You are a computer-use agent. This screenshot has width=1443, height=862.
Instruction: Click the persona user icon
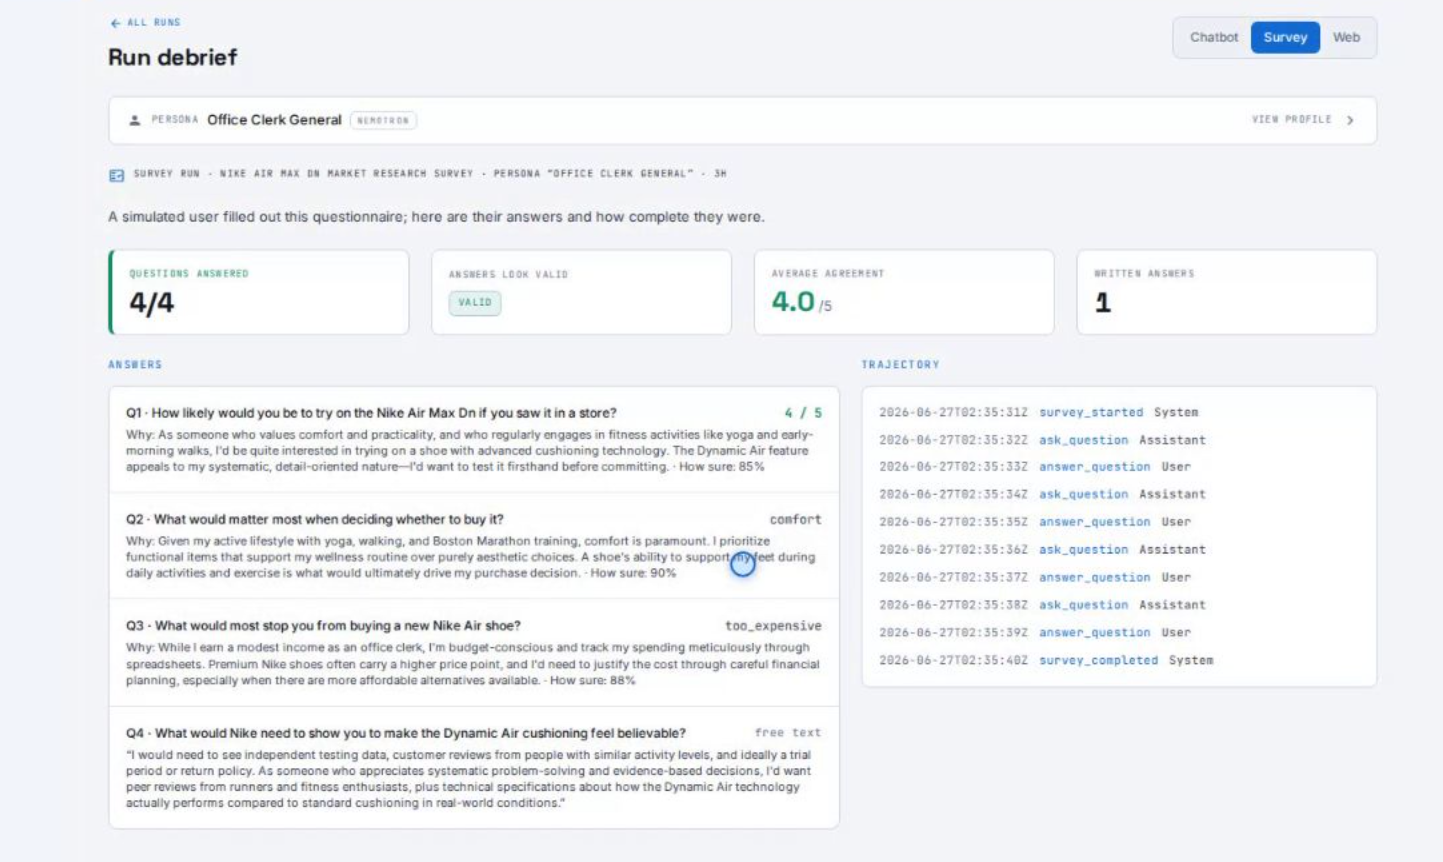pyautogui.click(x=135, y=120)
